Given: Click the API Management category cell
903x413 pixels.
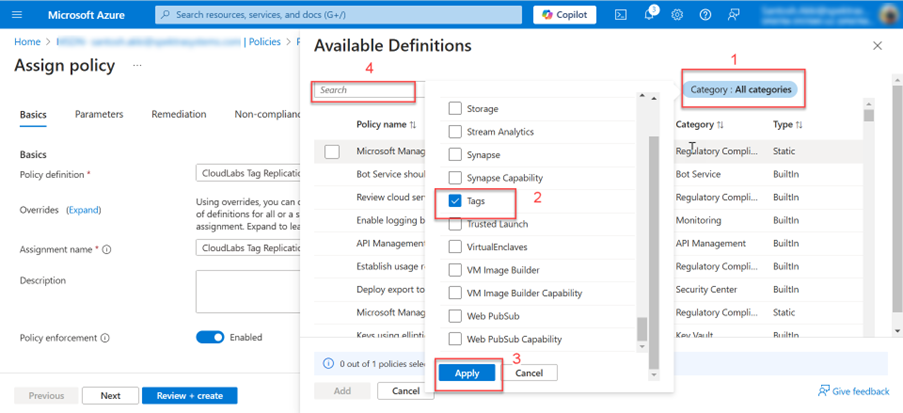Looking at the screenshot, I should 711,244.
